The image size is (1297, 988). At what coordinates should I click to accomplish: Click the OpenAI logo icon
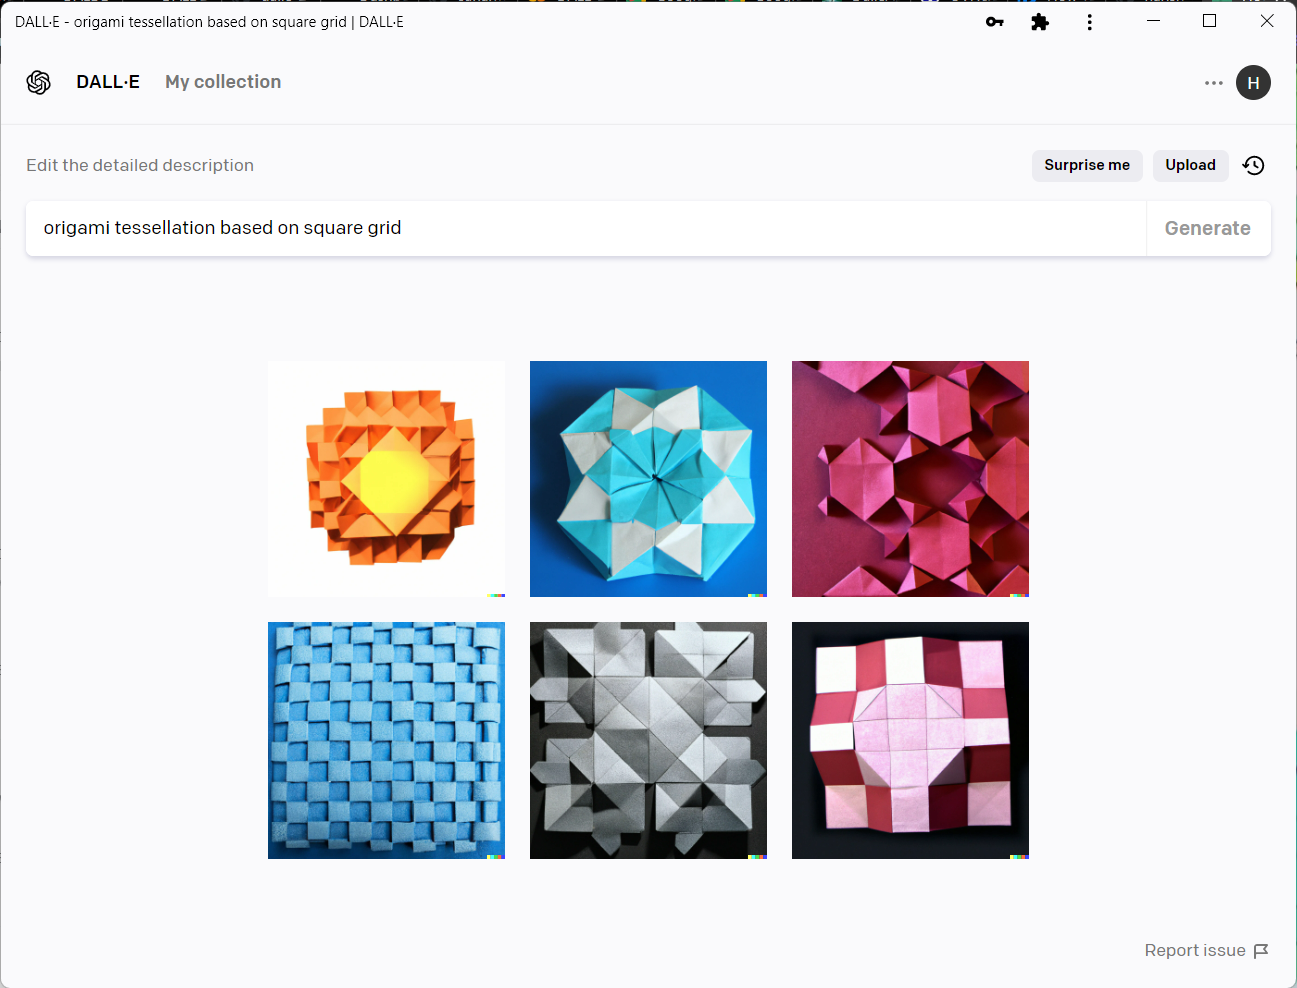tap(39, 82)
